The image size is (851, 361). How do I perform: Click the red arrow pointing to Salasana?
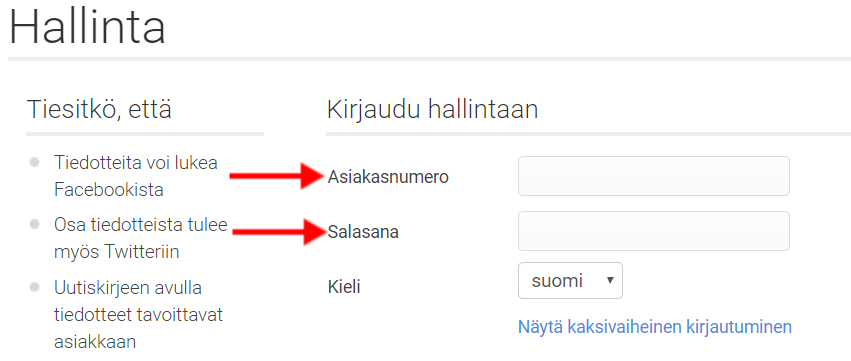click(x=280, y=232)
